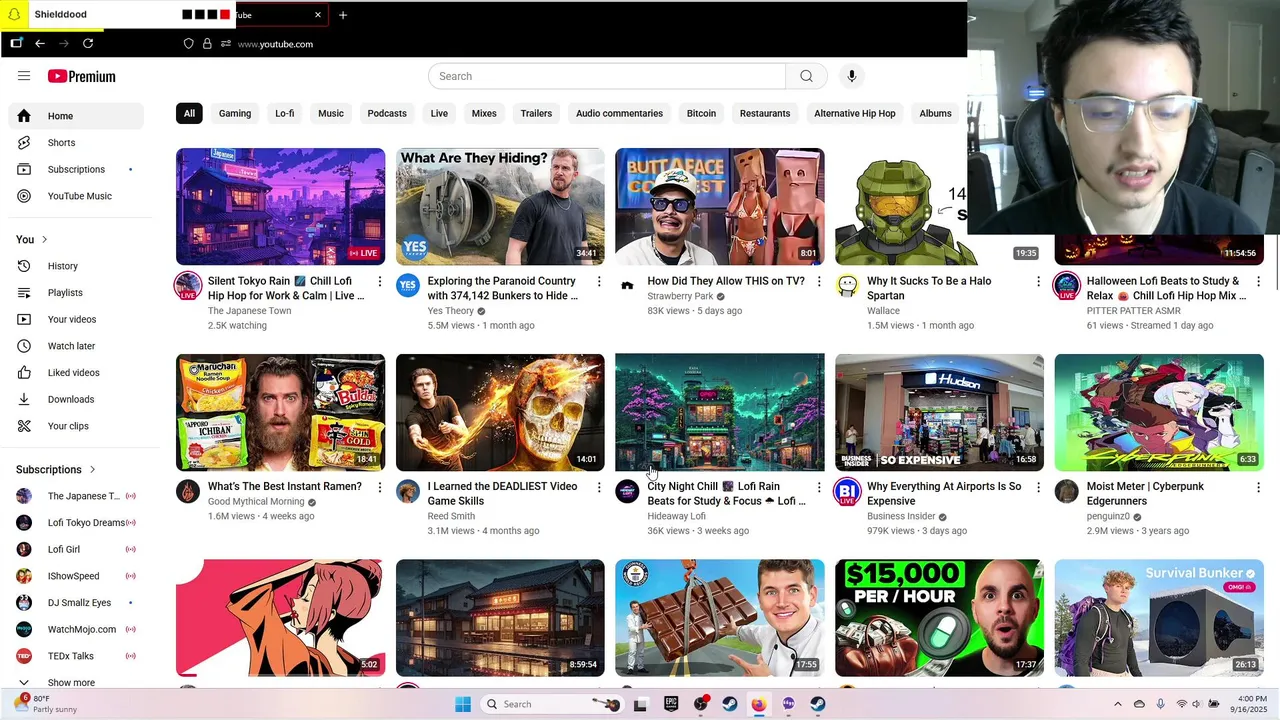This screenshot has width=1280, height=720.
Task: Select the All filter chip
Action: 189,113
